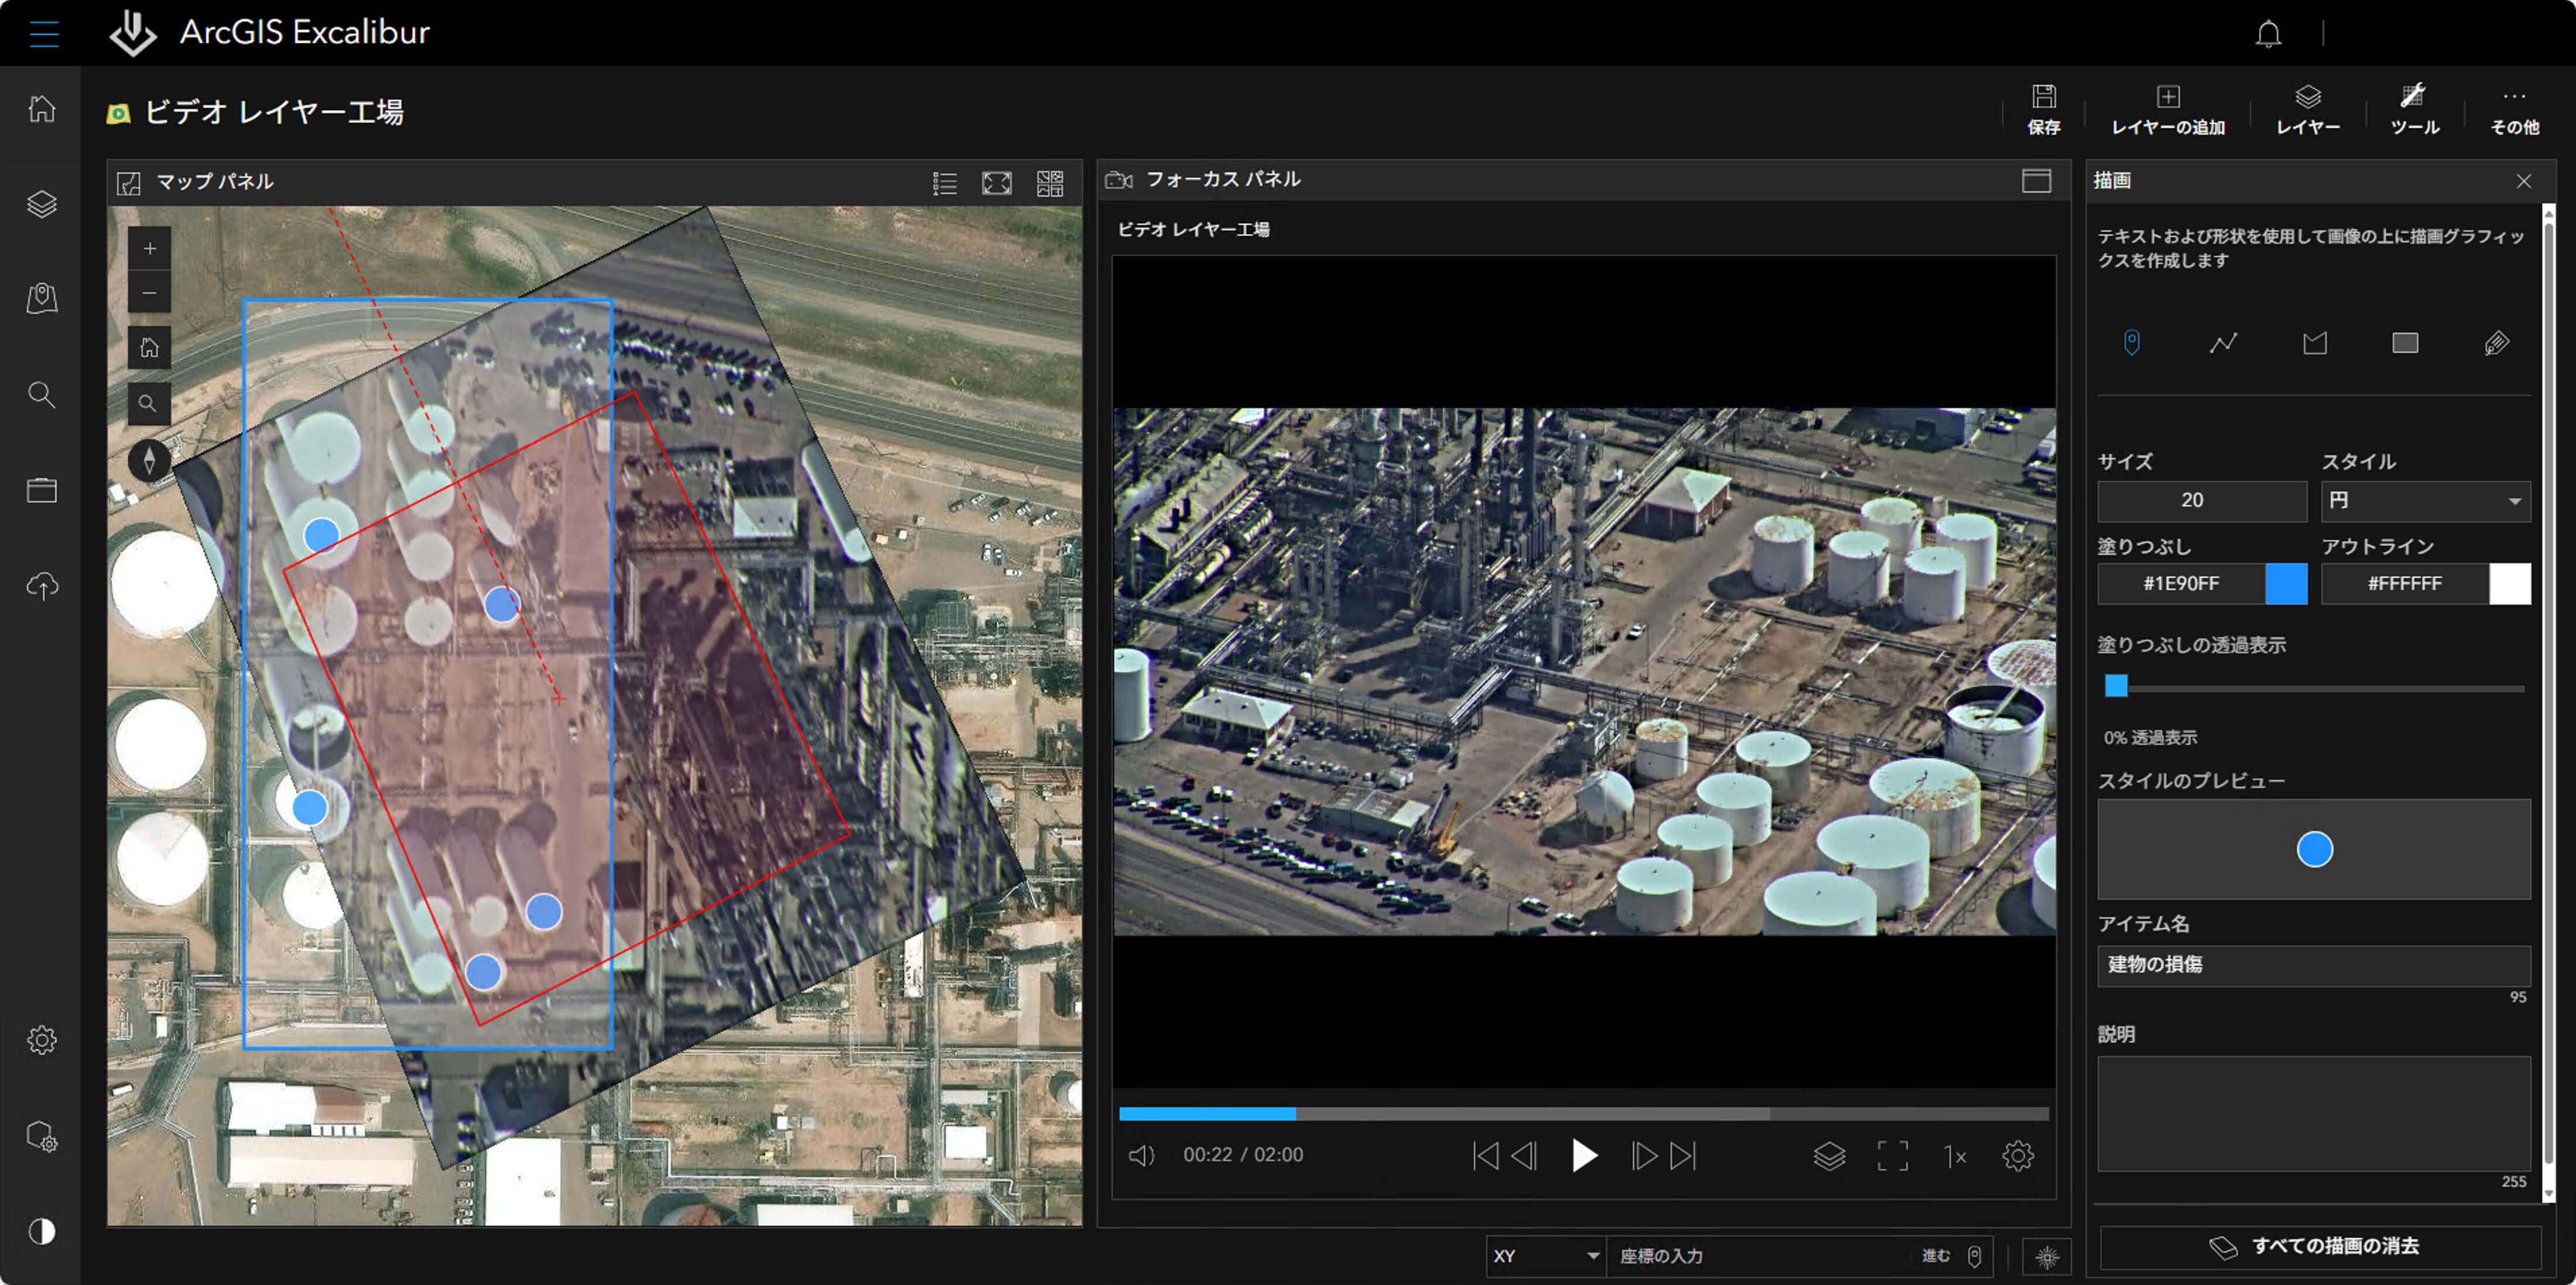Select the polygon drawing tool
Viewport: 2576px width, 1285px height.
[2314, 343]
